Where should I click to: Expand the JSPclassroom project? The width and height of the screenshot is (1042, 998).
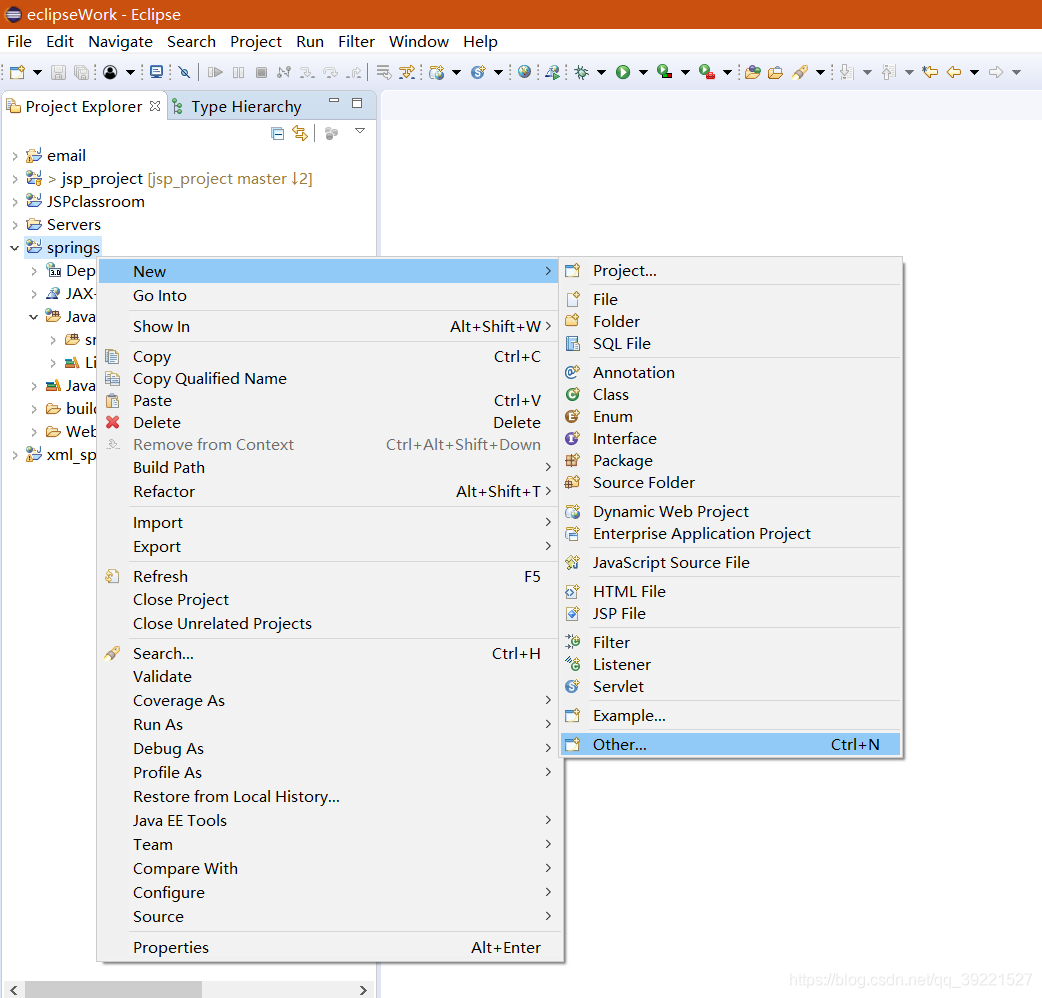(x=15, y=202)
